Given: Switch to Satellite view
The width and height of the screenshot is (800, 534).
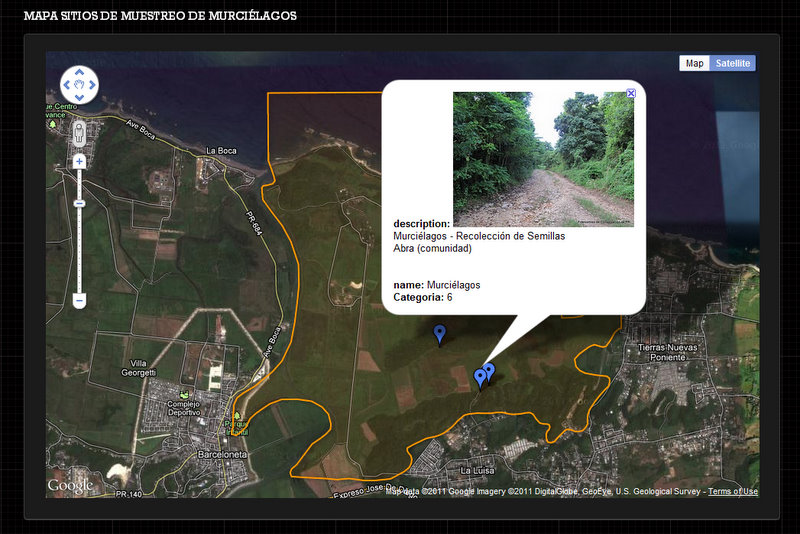Looking at the screenshot, I should [x=732, y=63].
